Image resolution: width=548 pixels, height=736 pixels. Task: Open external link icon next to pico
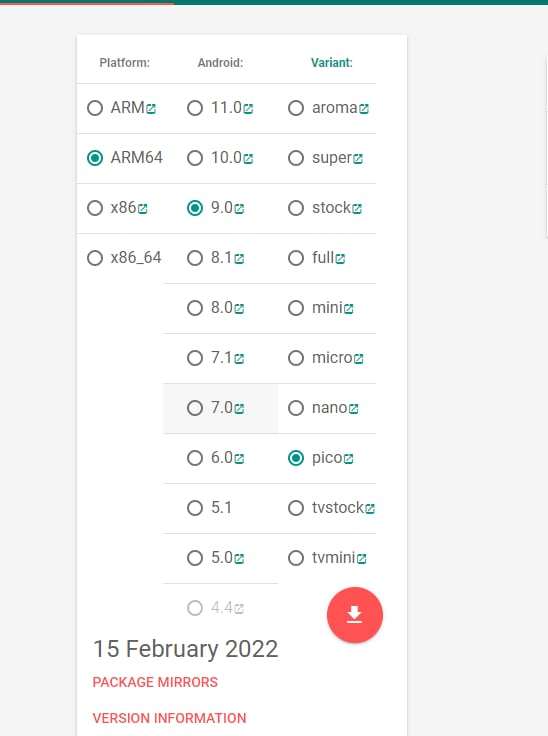pyautogui.click(x=348, y=459)
